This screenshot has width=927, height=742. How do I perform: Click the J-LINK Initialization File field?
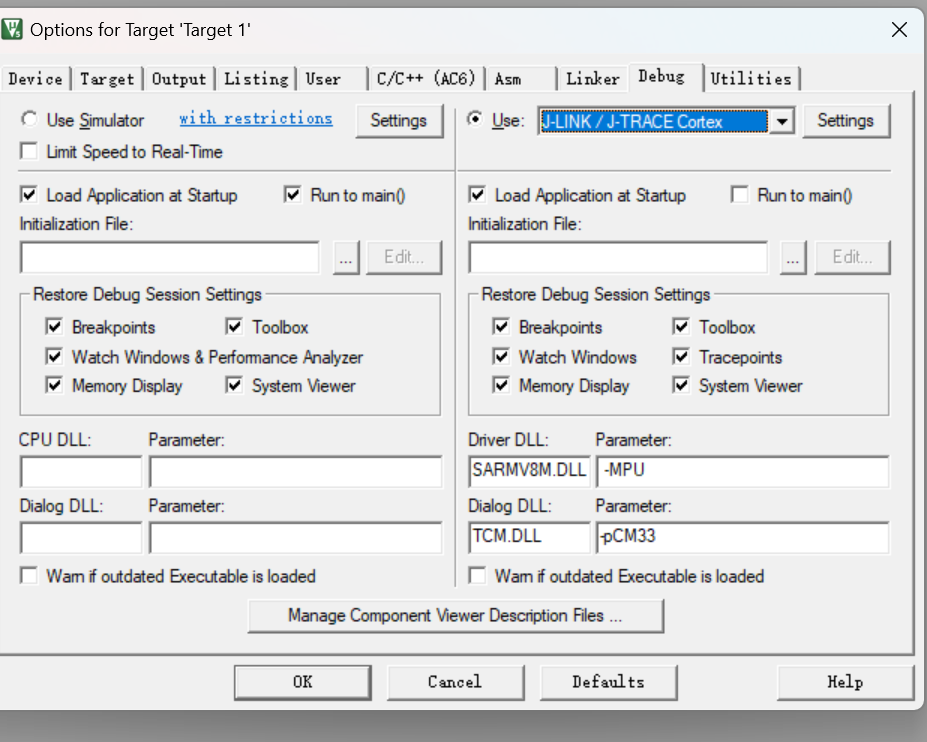[618, 257]
